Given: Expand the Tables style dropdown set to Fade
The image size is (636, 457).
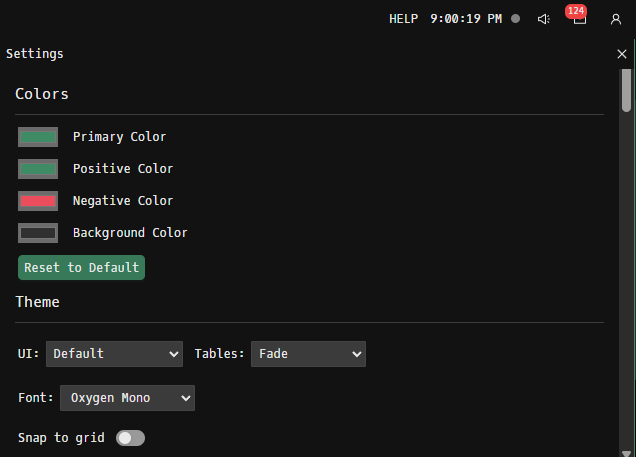Looking at the screenshot, I should point(308,354).
